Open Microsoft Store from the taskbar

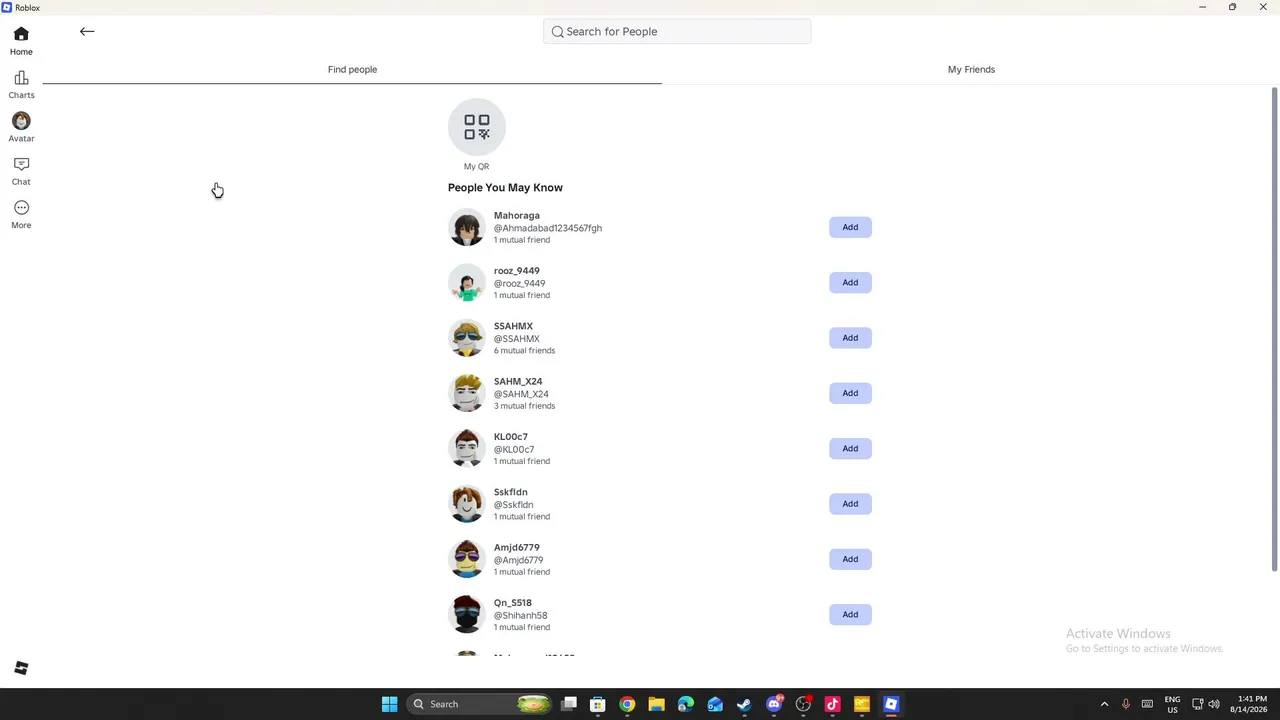pyautogui.click(x=598, y=704)
